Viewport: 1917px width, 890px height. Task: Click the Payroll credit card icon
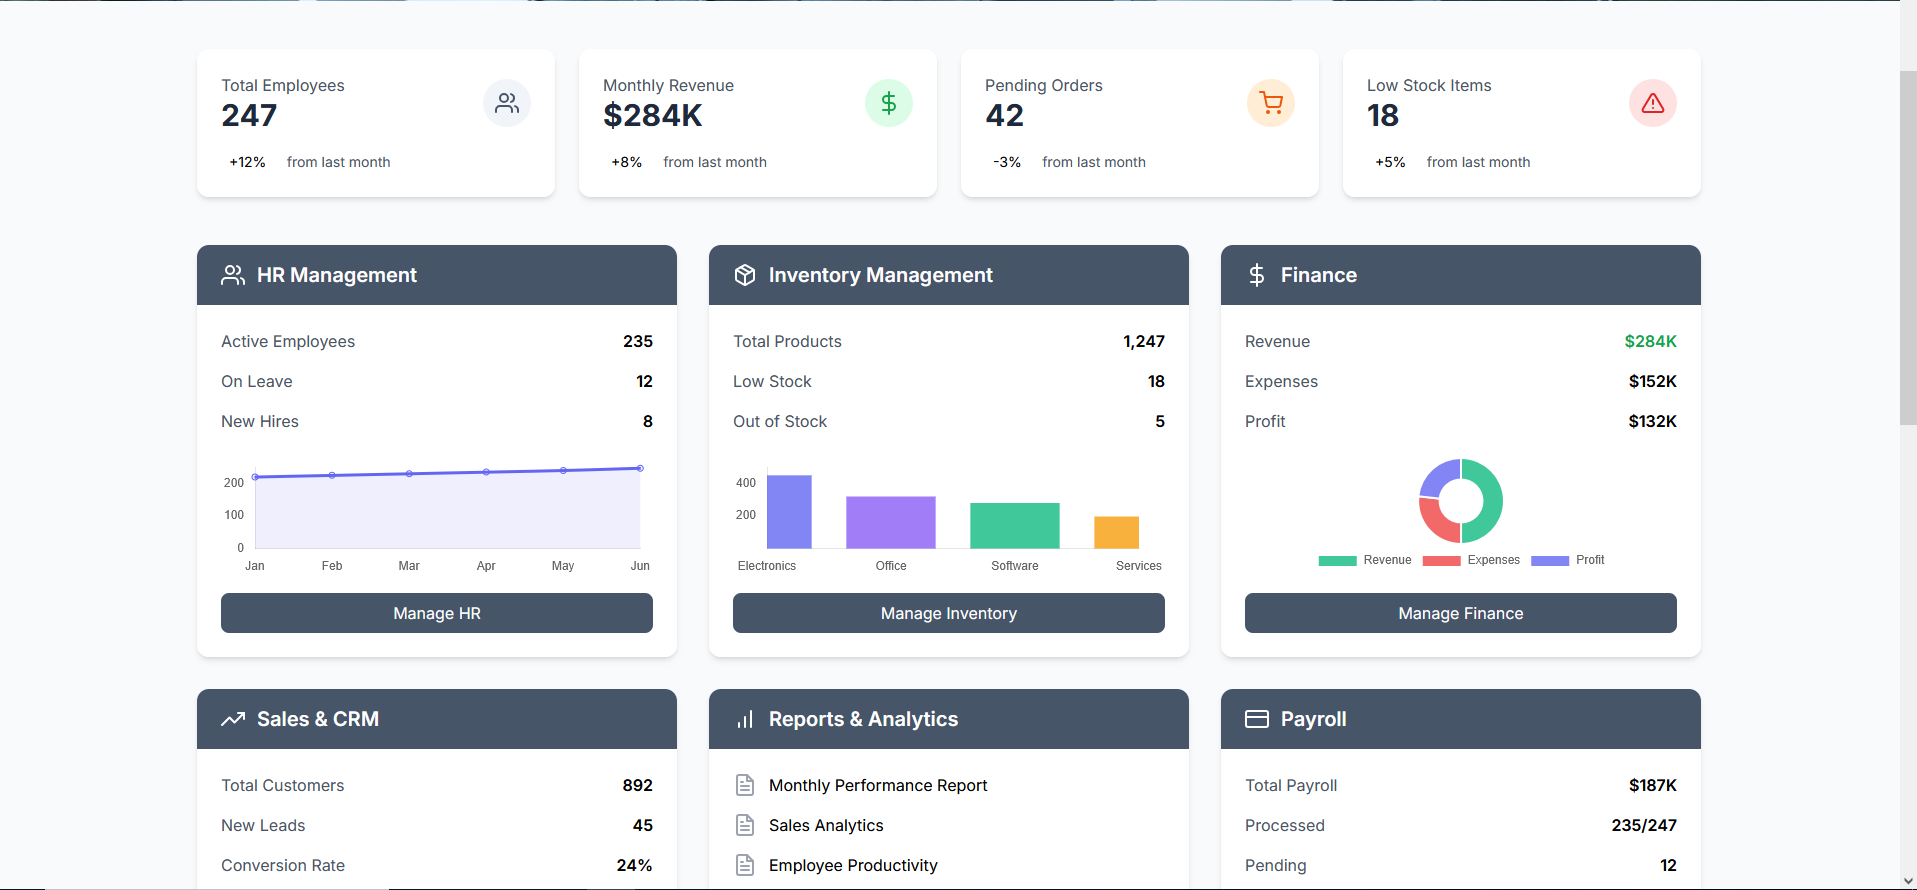coord(1257,719)
